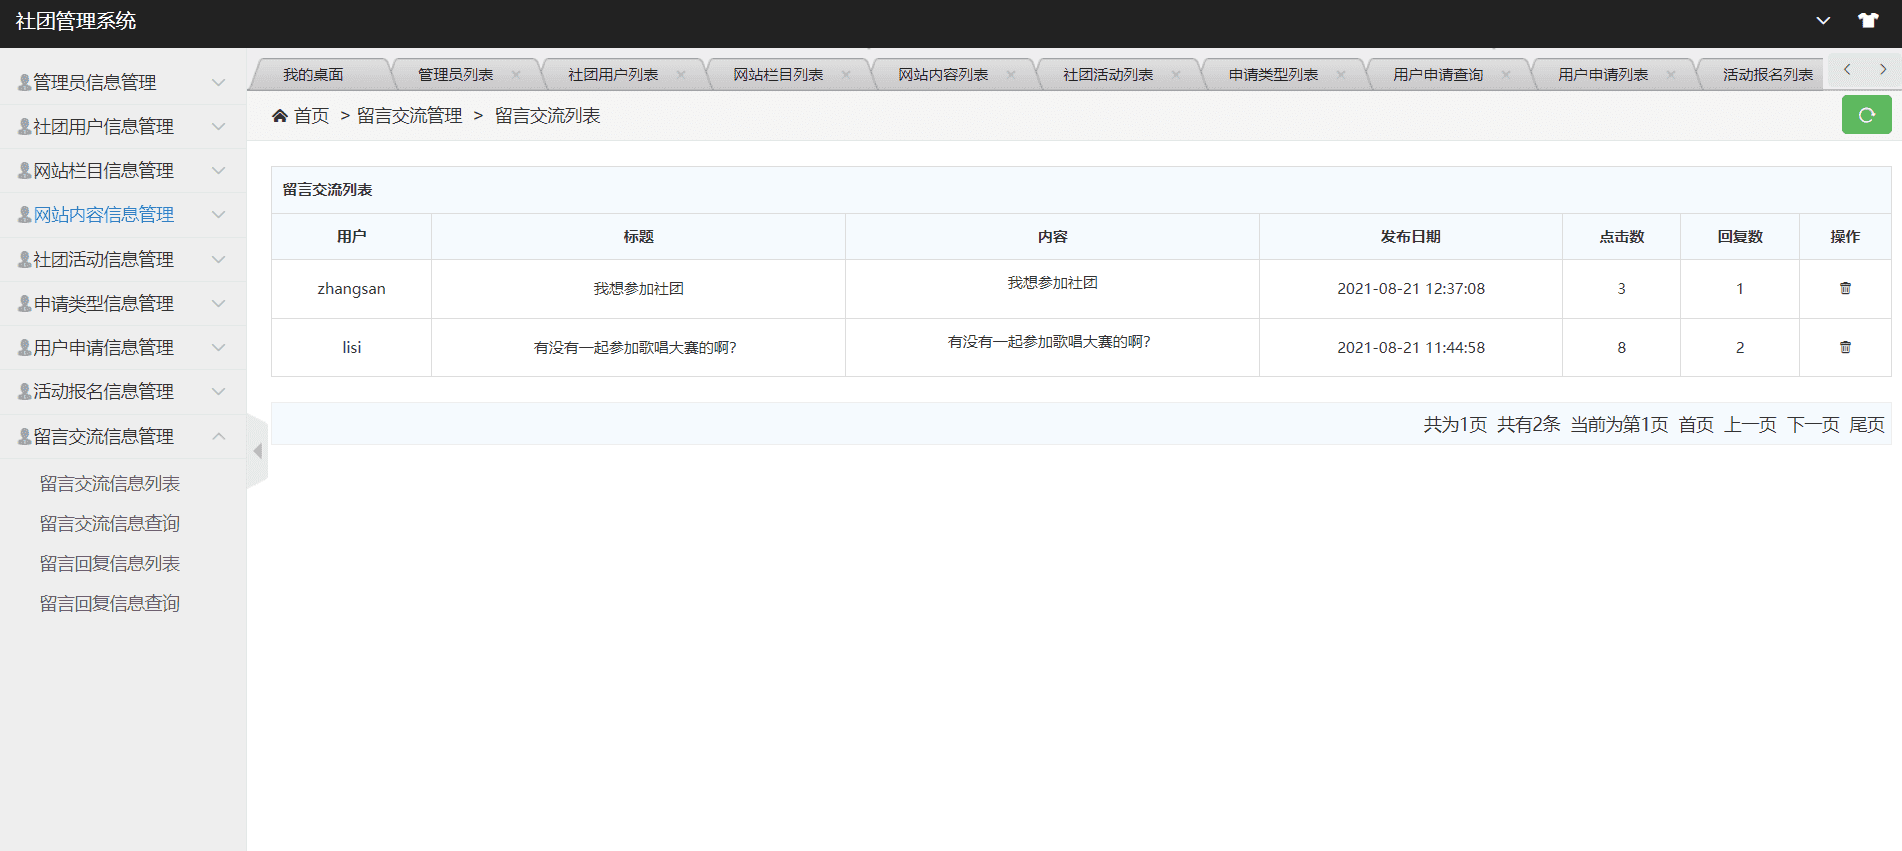Delete the lisi message row
Screen dimensions: 1902x851
(1845, 347)
